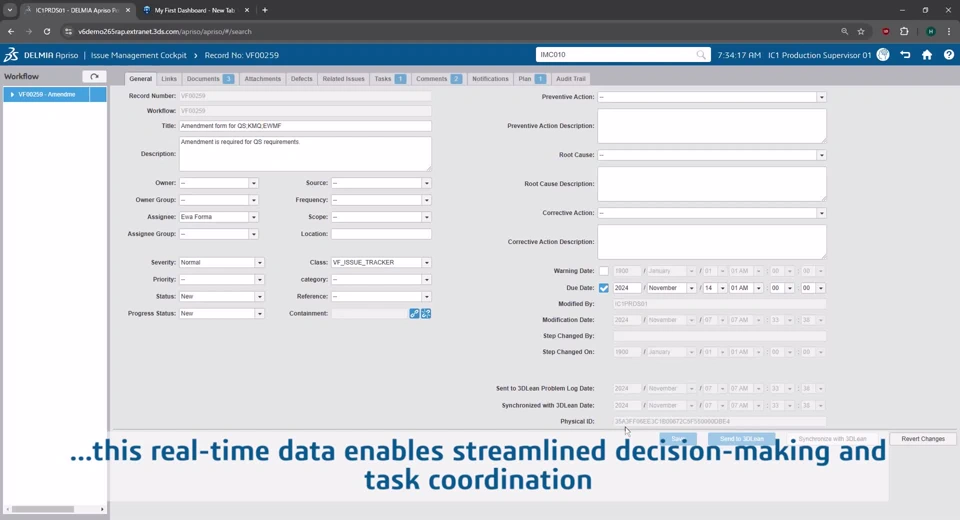960x520 pixels.
Task: Click the browser address bar URL
Action: pos(165,31)
